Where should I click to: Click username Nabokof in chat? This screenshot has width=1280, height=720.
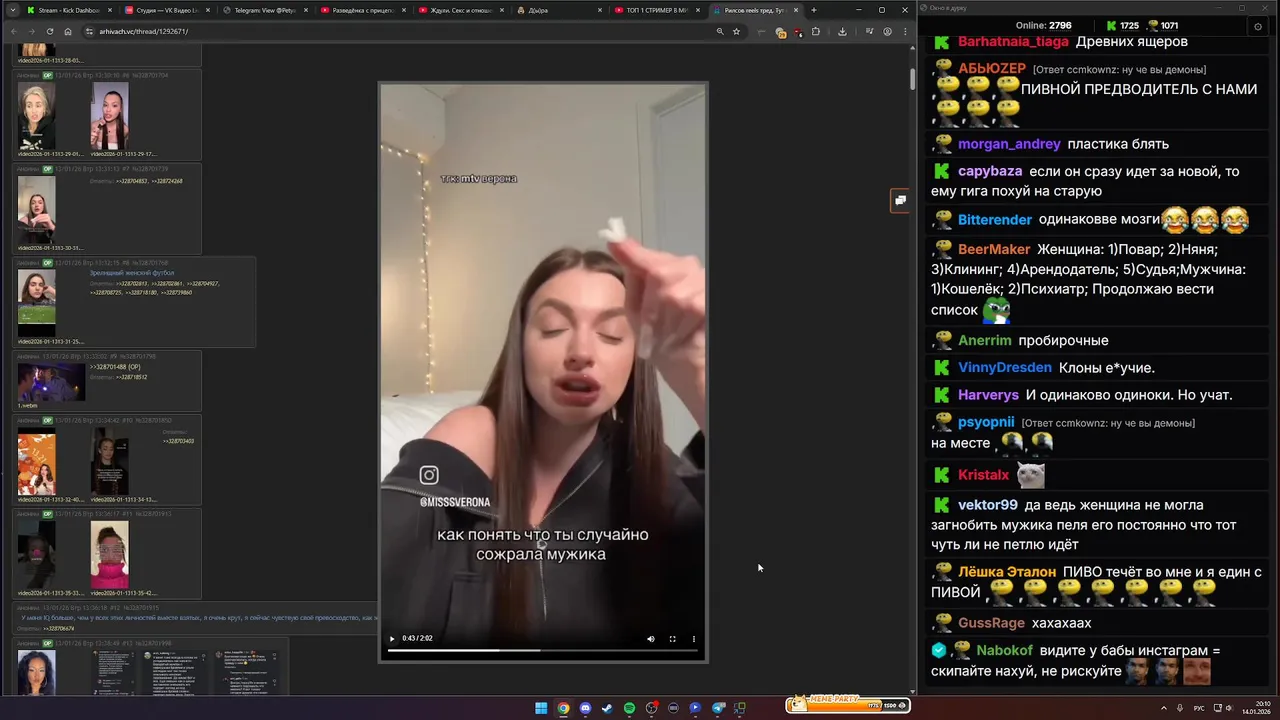[1005, 650]
